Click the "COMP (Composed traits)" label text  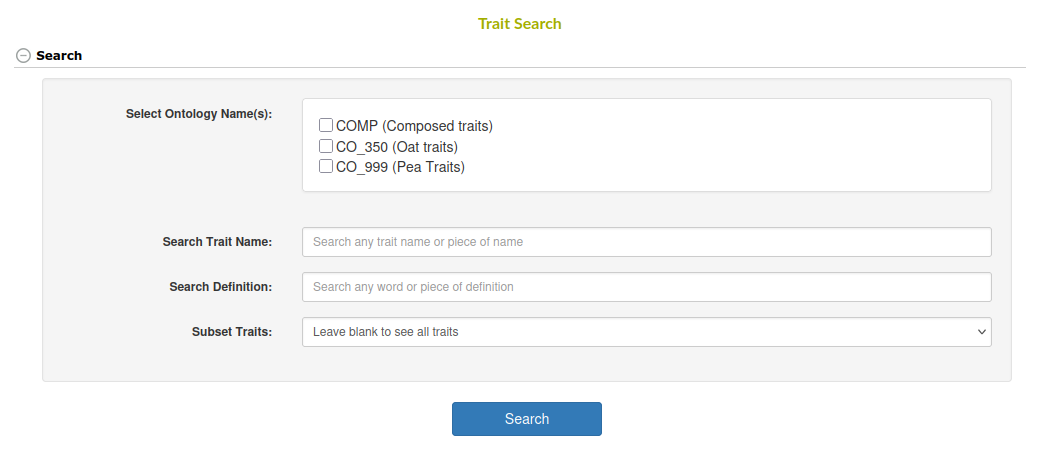coord(414,126)
